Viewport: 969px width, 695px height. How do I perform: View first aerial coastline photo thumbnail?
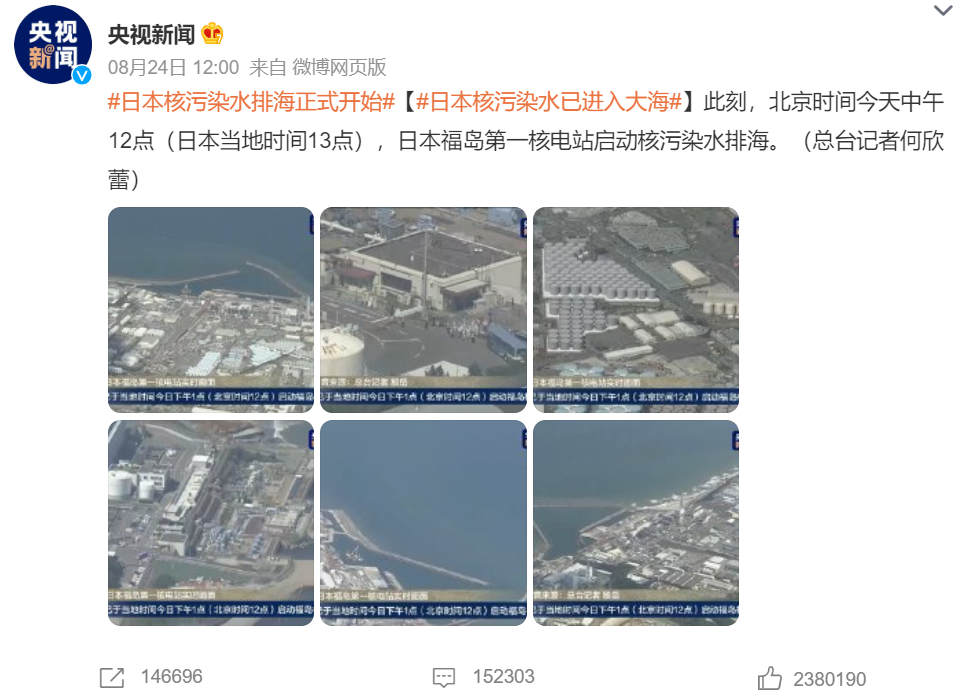click(211, 310)
